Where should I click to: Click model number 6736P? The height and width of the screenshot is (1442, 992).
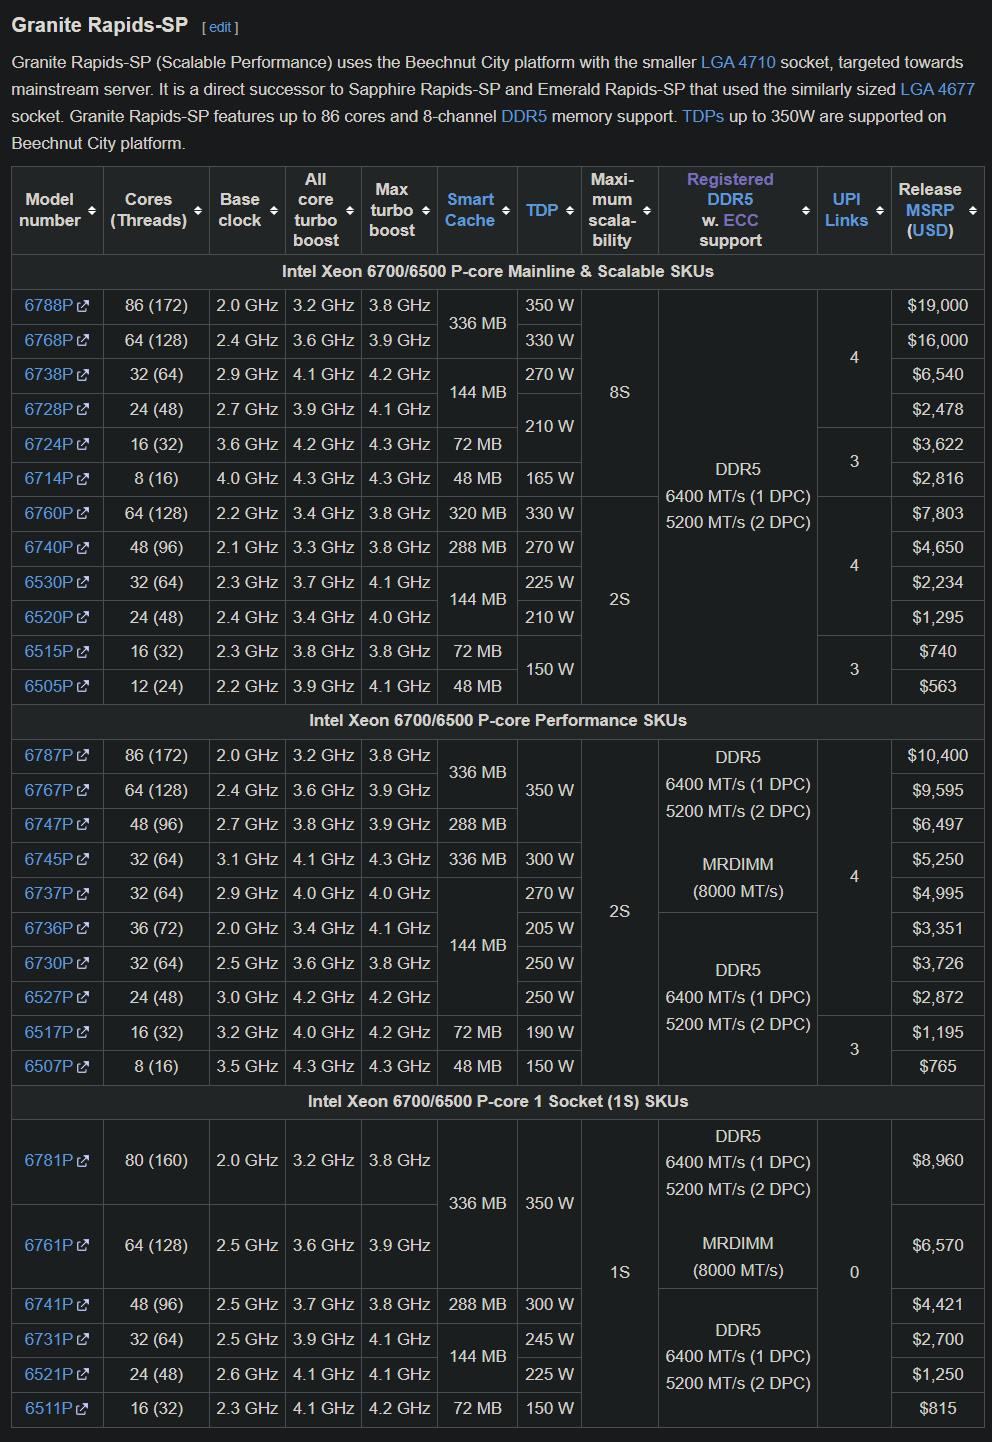[49, 928]
